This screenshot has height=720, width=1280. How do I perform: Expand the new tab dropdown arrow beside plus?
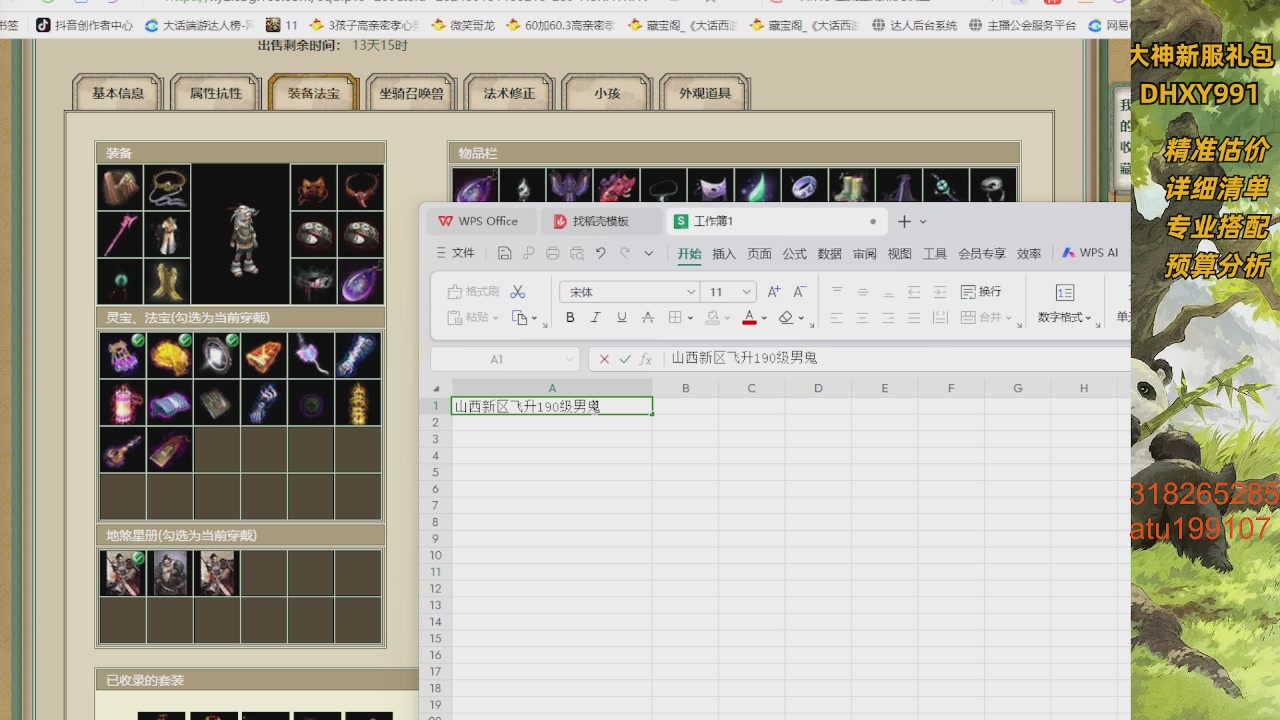923,222
